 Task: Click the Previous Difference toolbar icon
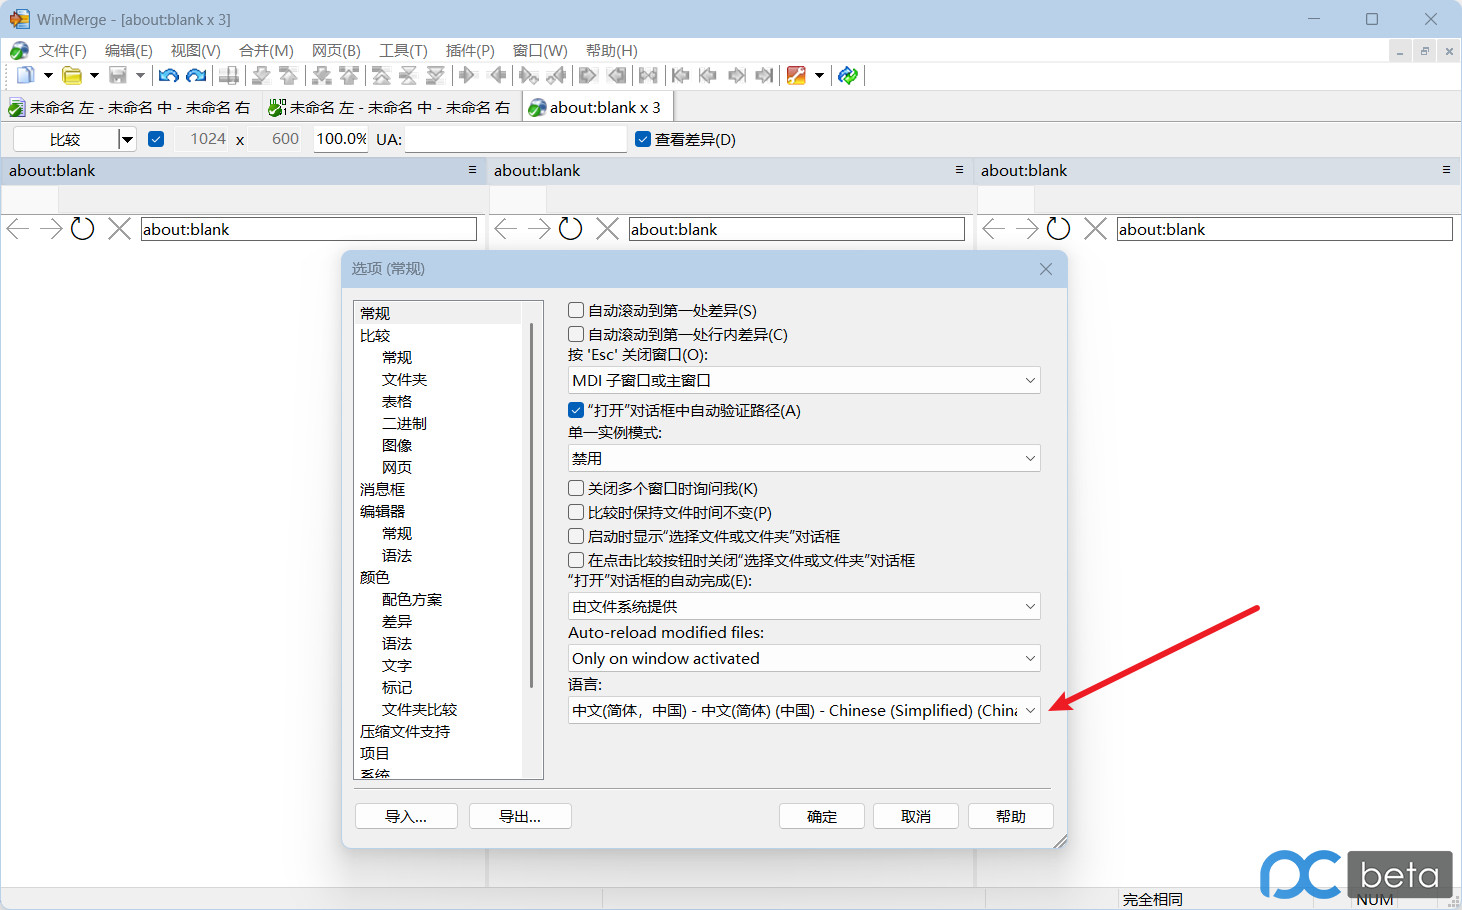coord(289,75)
